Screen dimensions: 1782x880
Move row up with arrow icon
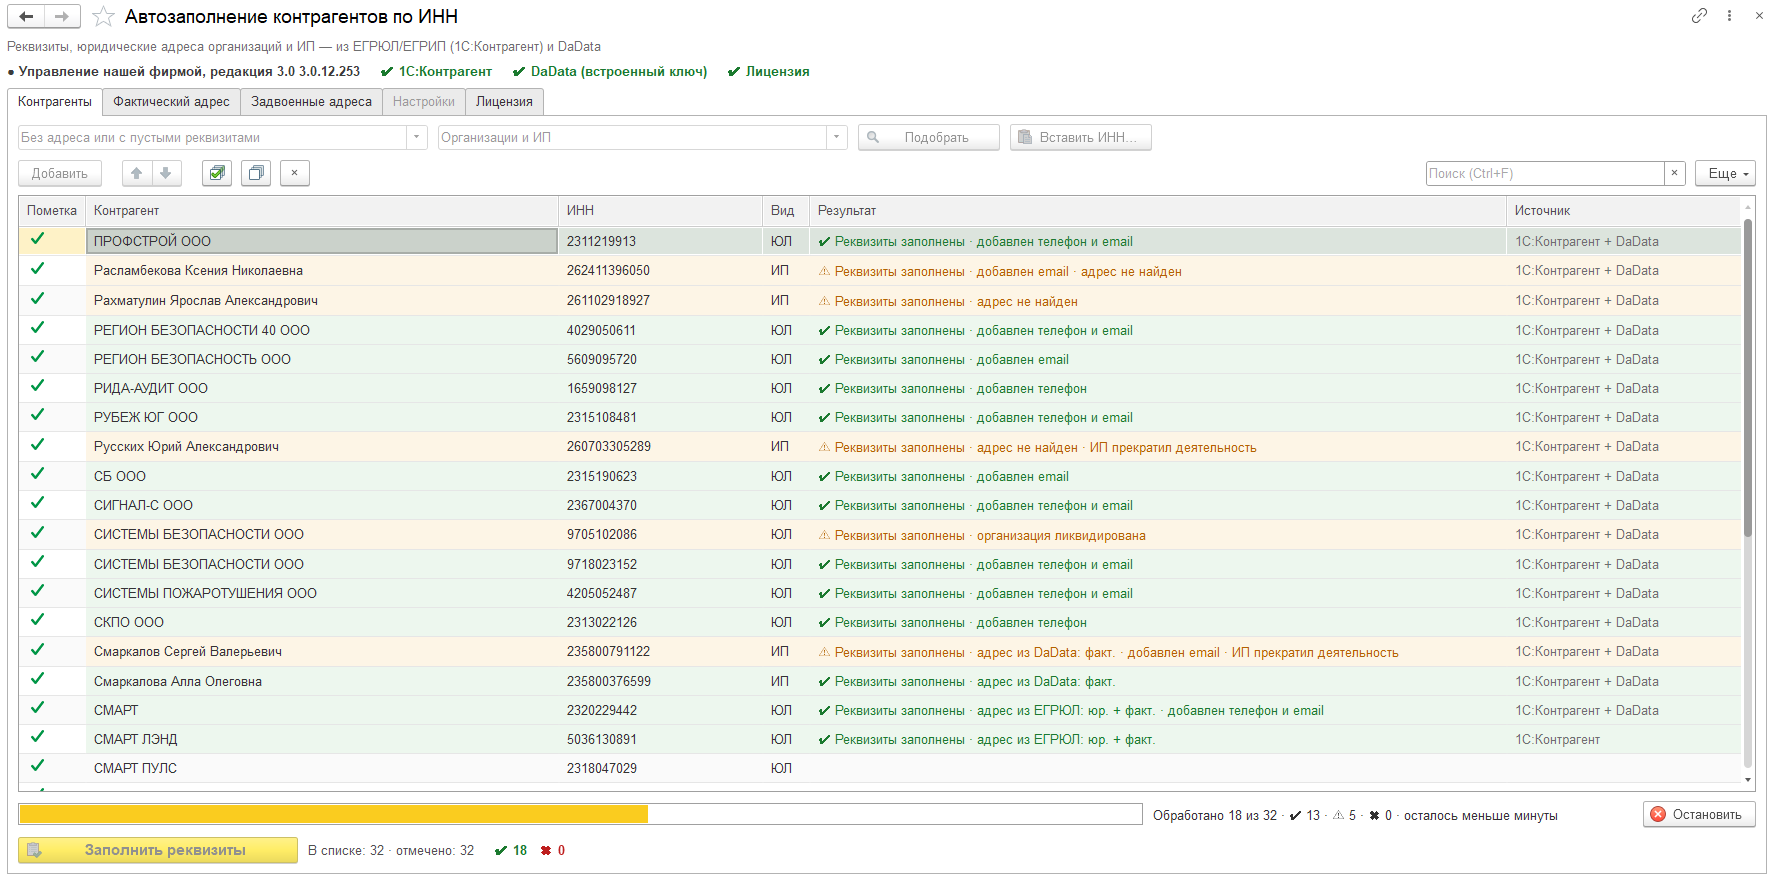point(137,173)
